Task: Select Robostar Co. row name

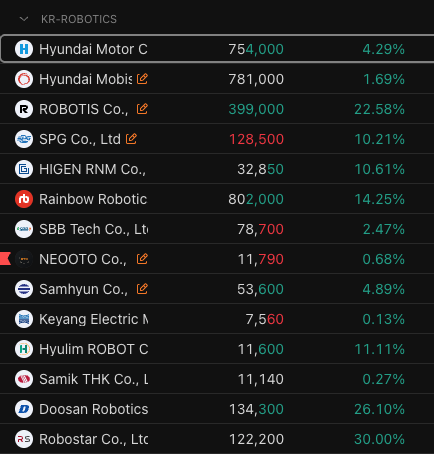Action: point(94,439)
